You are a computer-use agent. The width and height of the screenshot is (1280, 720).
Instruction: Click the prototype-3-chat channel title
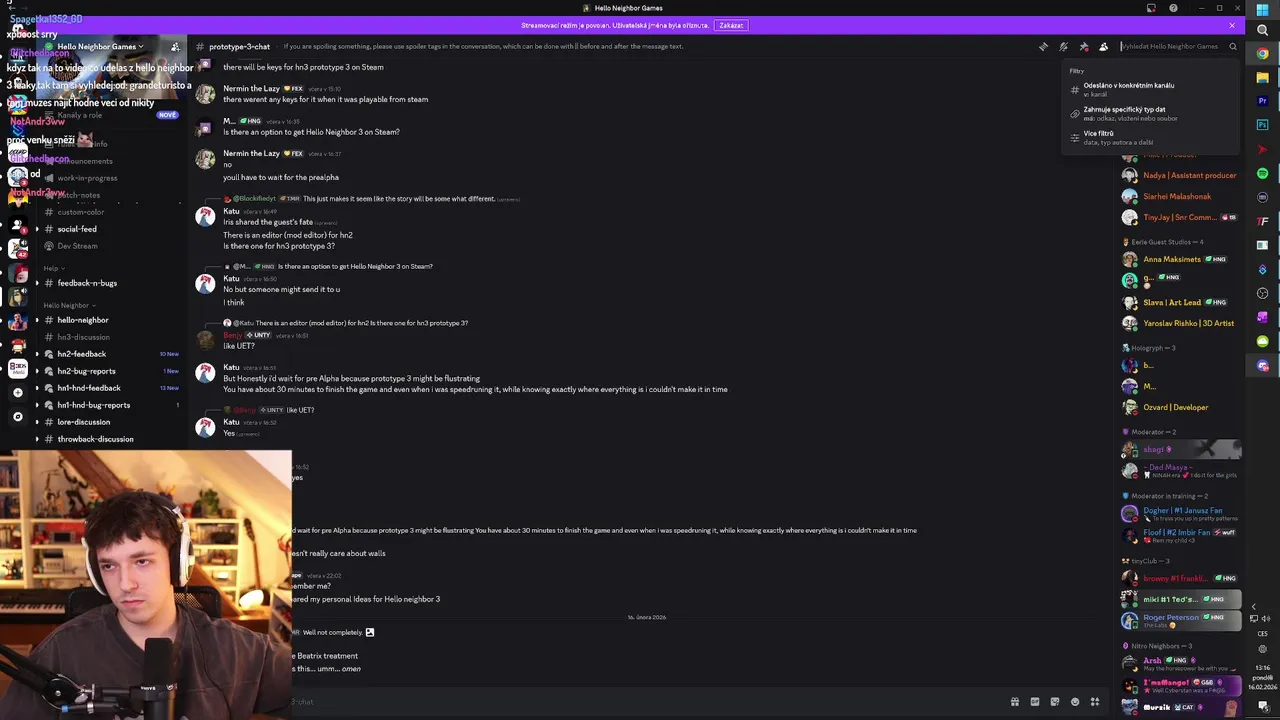click(239, 47)
